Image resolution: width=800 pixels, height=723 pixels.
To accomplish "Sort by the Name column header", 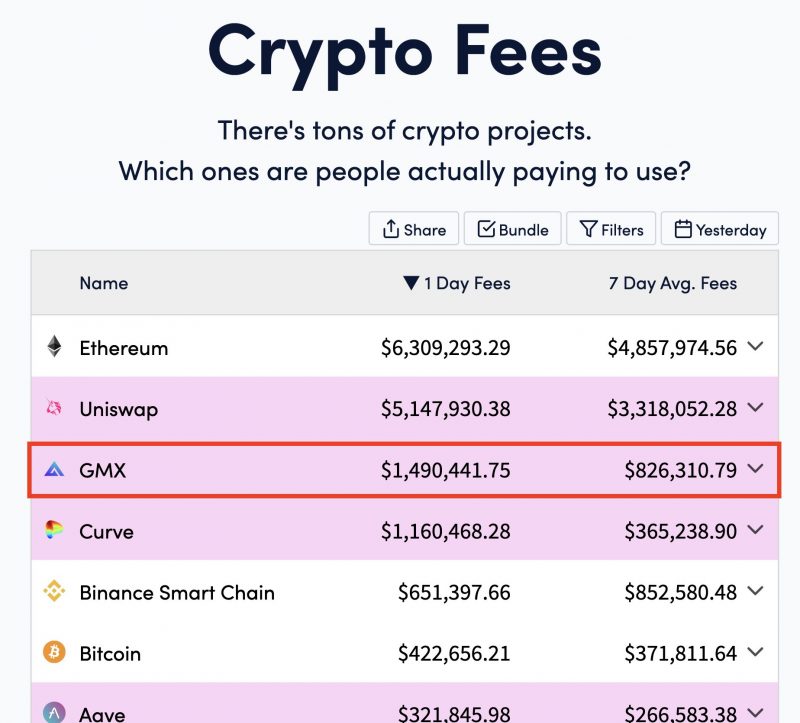I will (104, 283).
